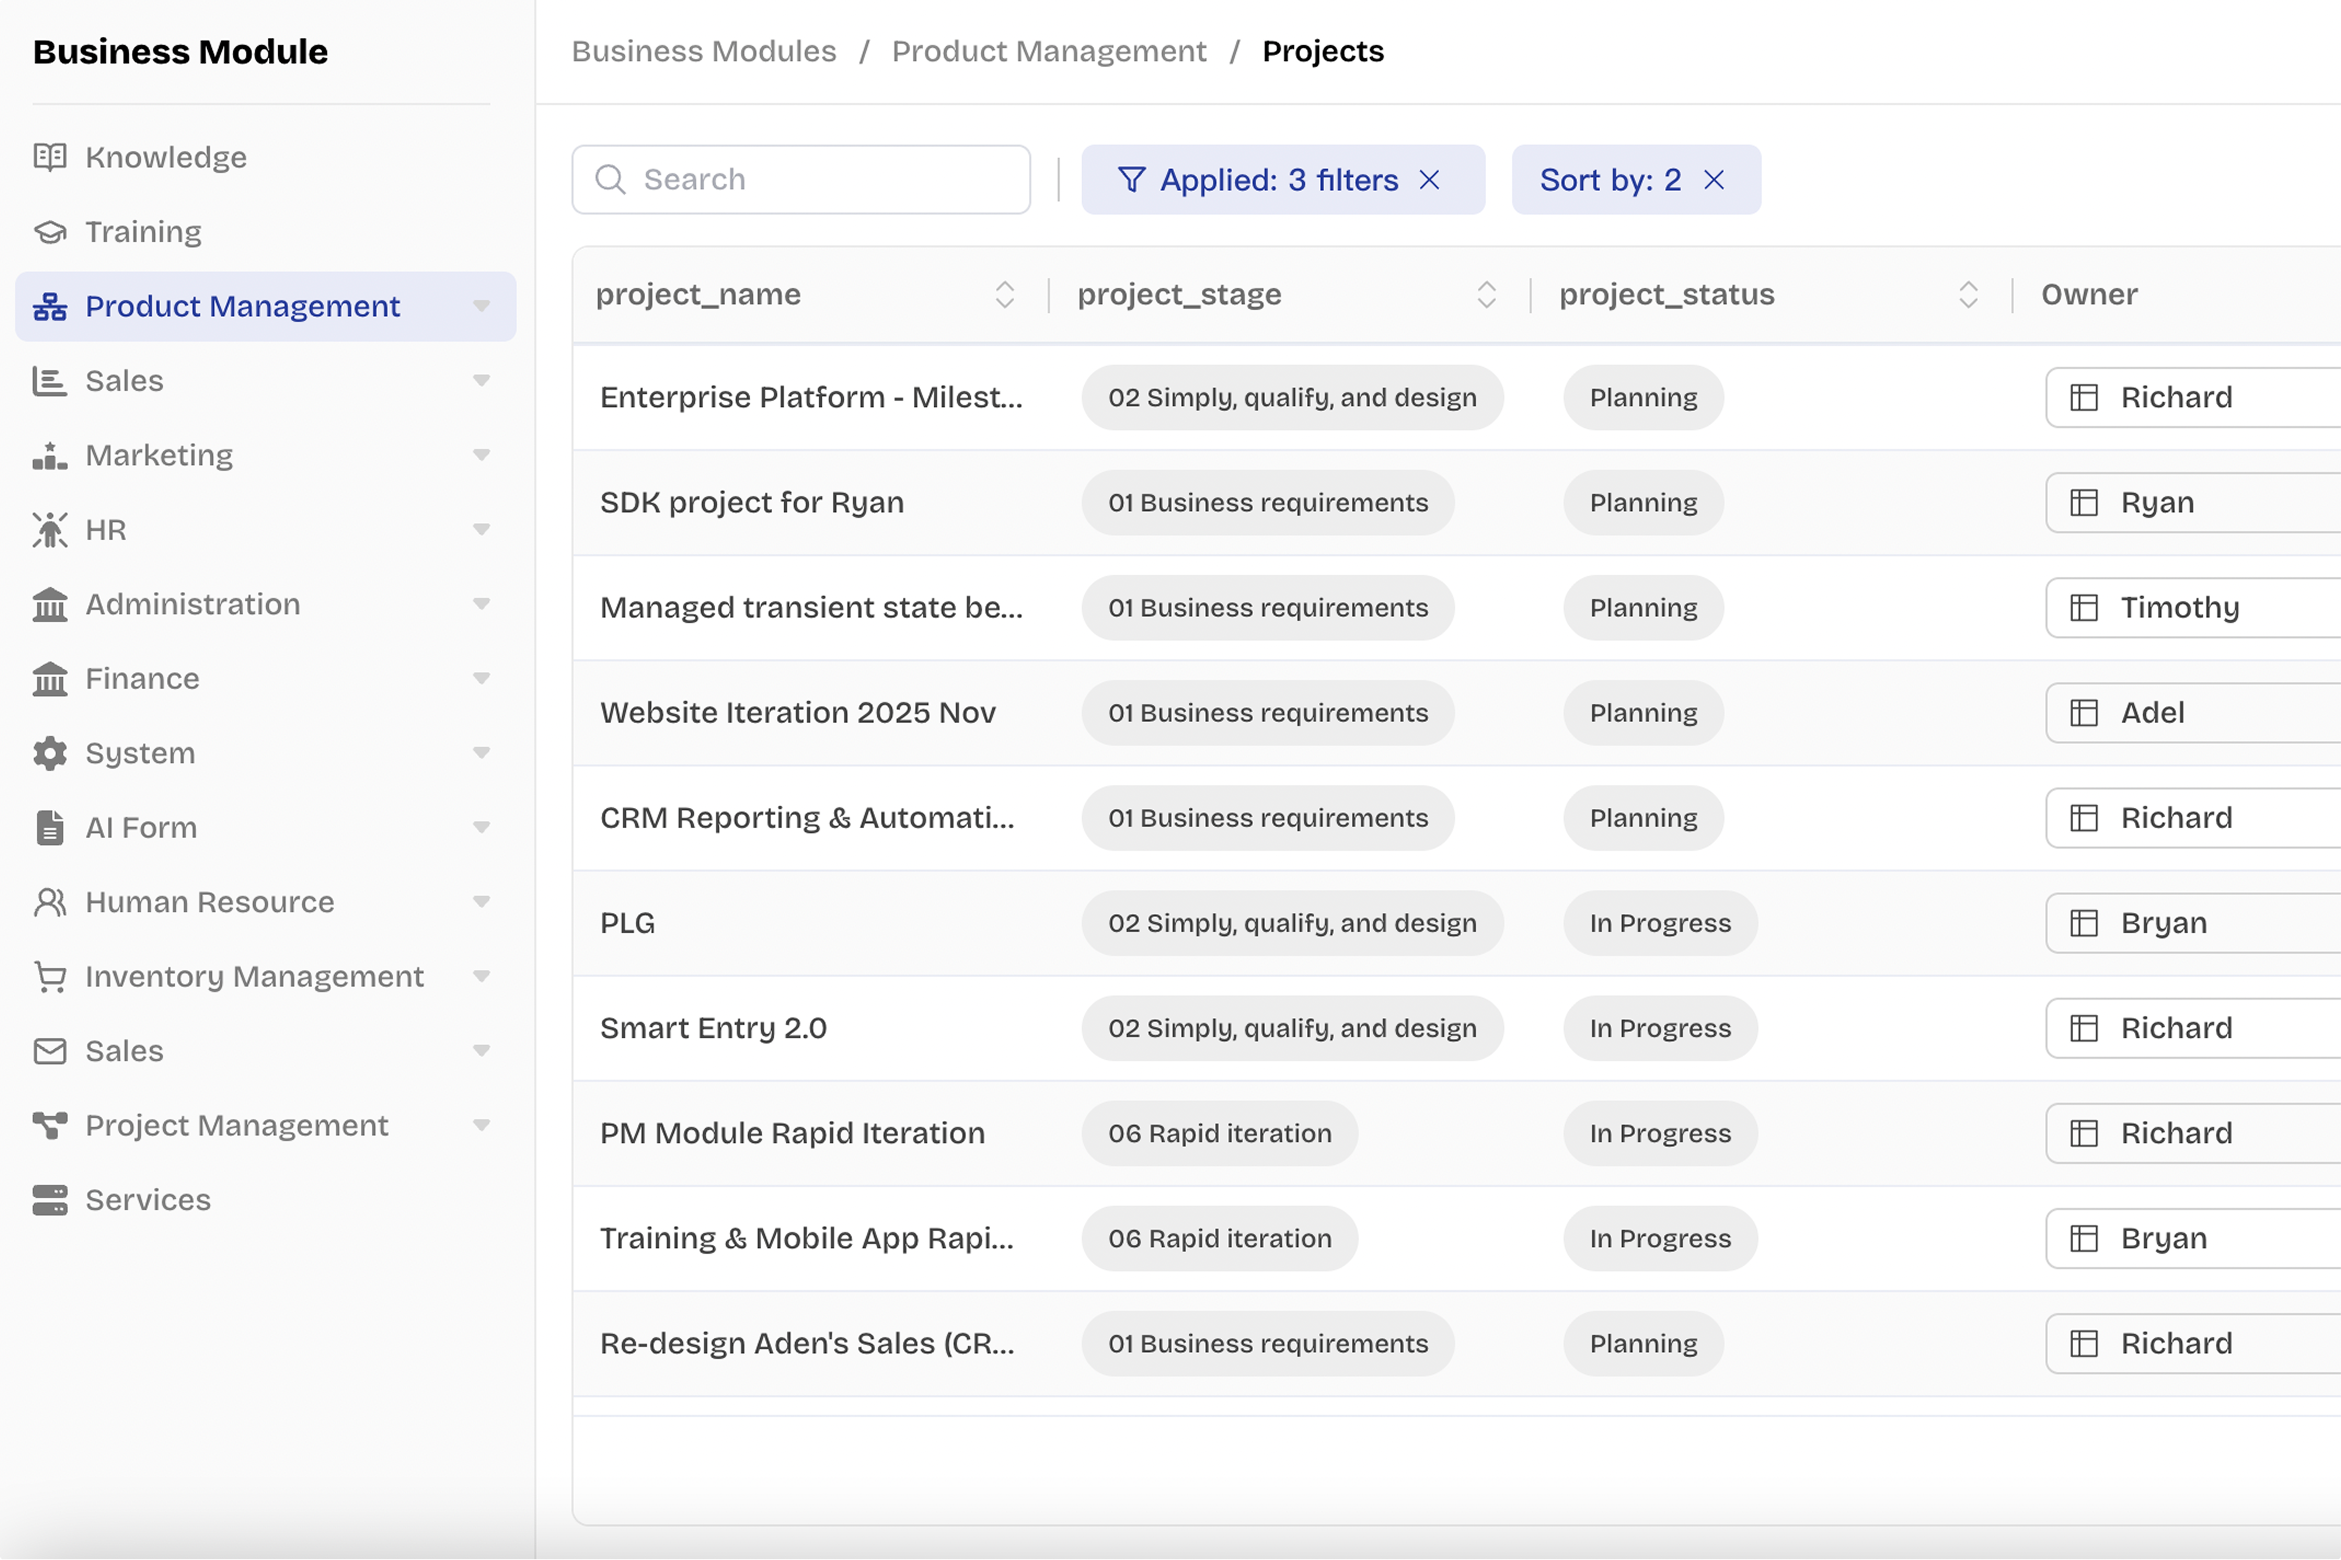
Task: Collapse the Product Management dropdown arrow
Action: coord(481,306)
